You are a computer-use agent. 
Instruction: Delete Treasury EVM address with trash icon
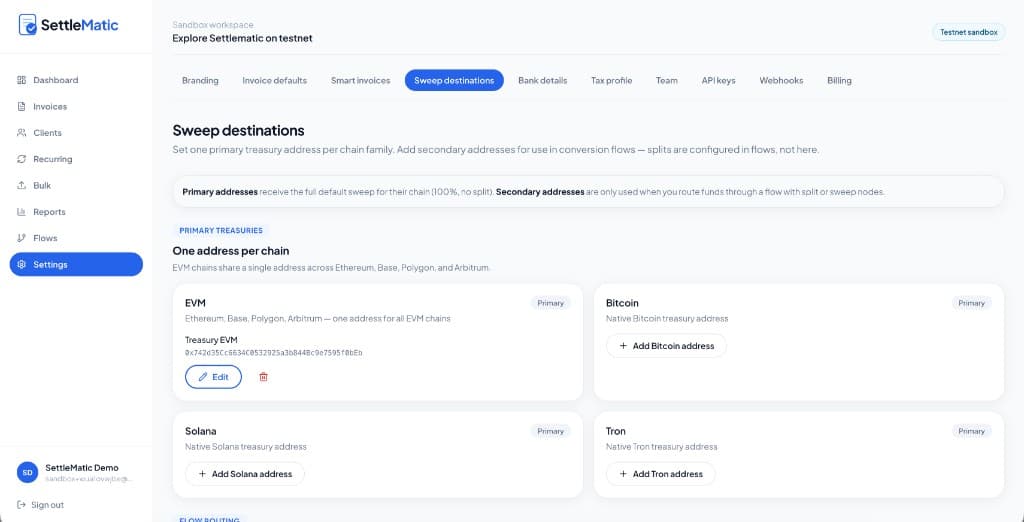tap(264, 377)
